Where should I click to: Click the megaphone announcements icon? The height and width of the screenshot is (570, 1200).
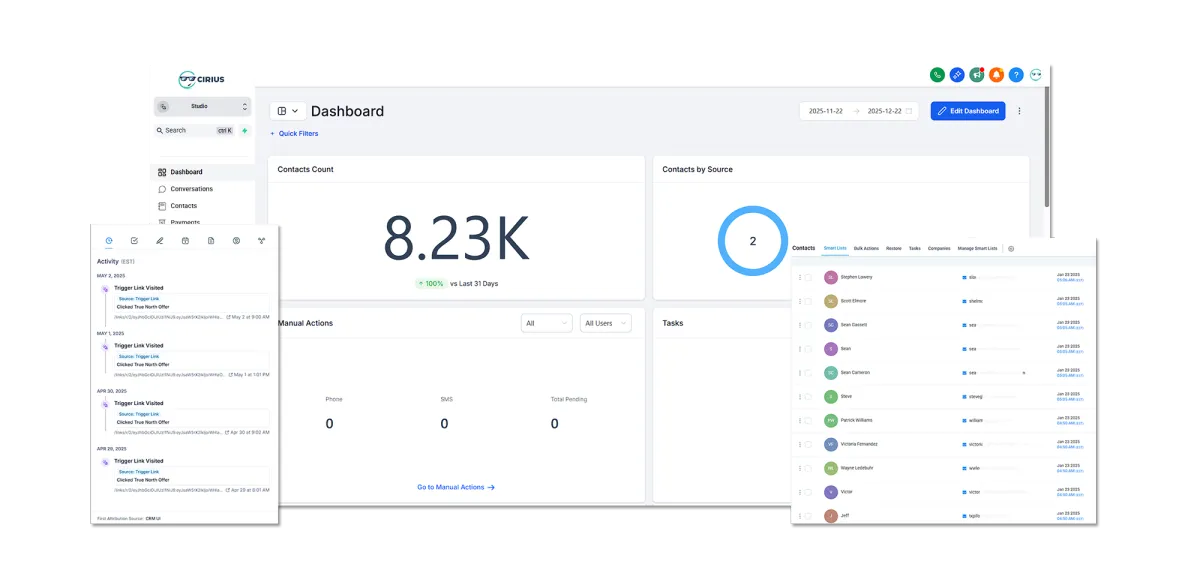(x=976, y=75)
